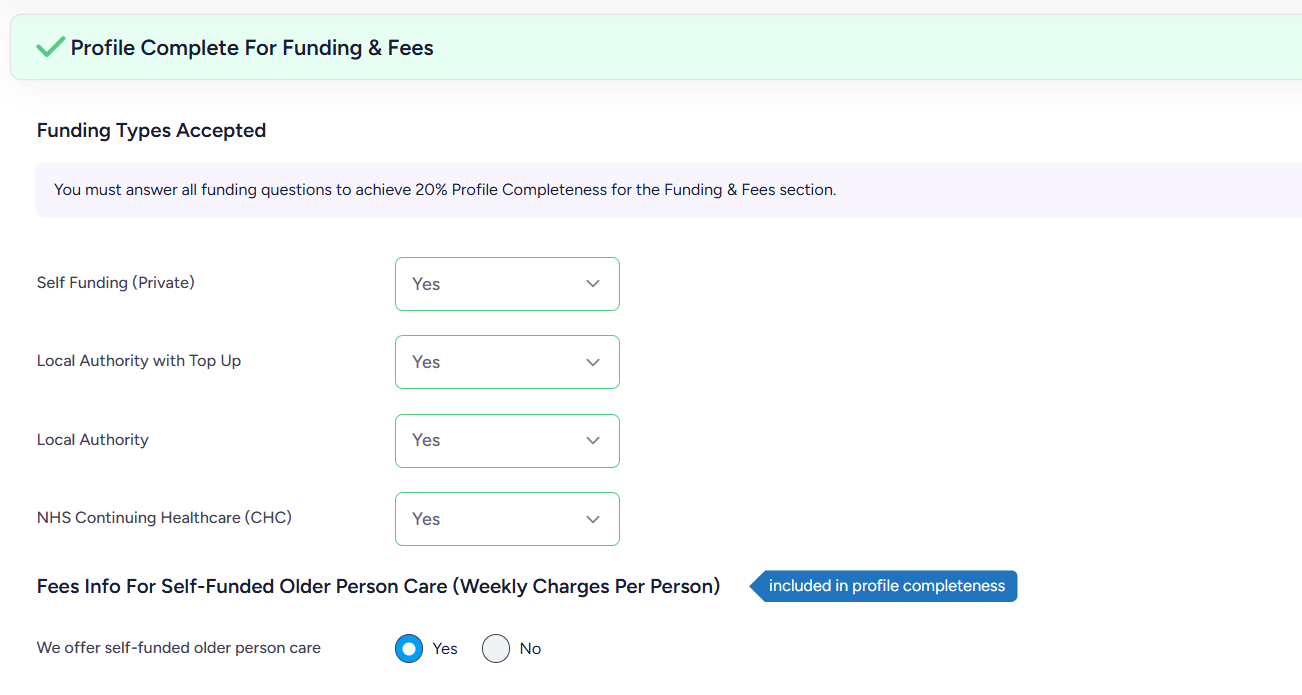Click the NHS Continuing Healthcare chevron arrow
The image size is (1302, 695).
[593, 519]
